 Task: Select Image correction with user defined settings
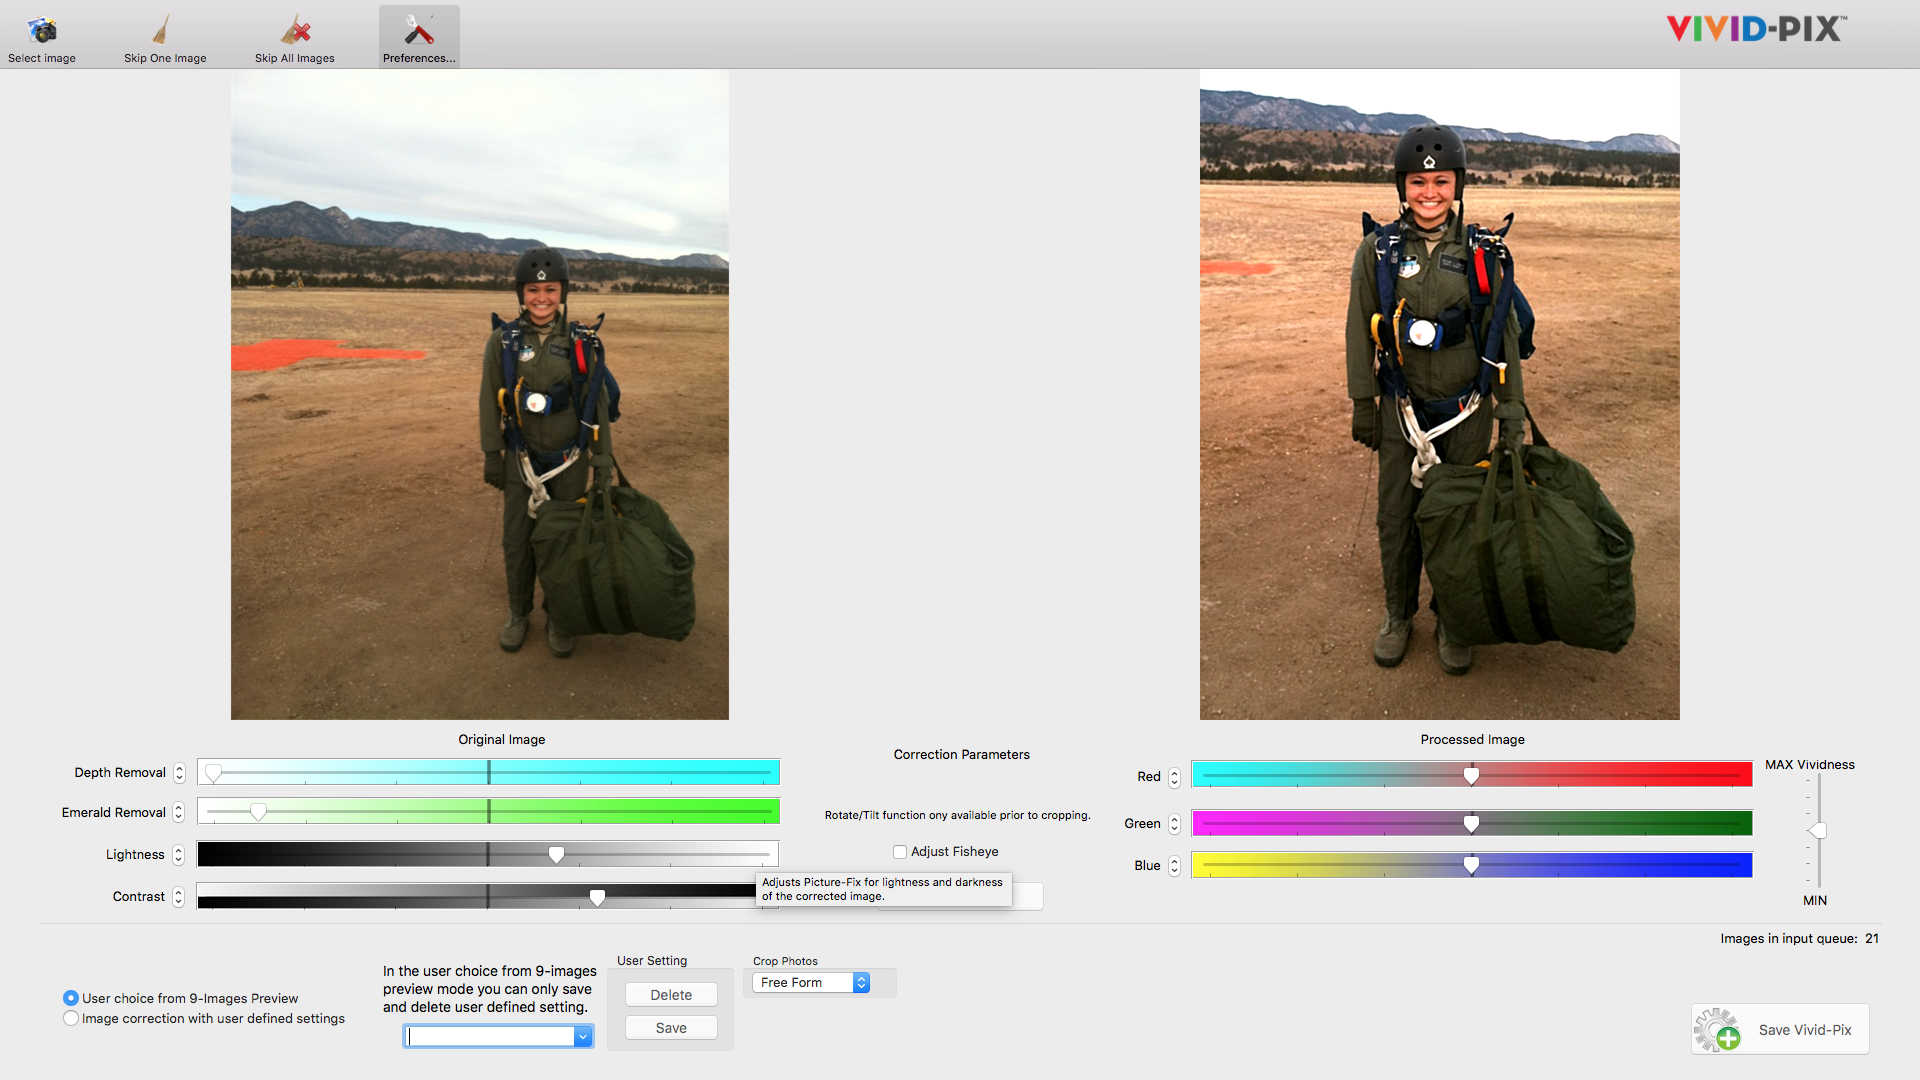pos(71,1018)
